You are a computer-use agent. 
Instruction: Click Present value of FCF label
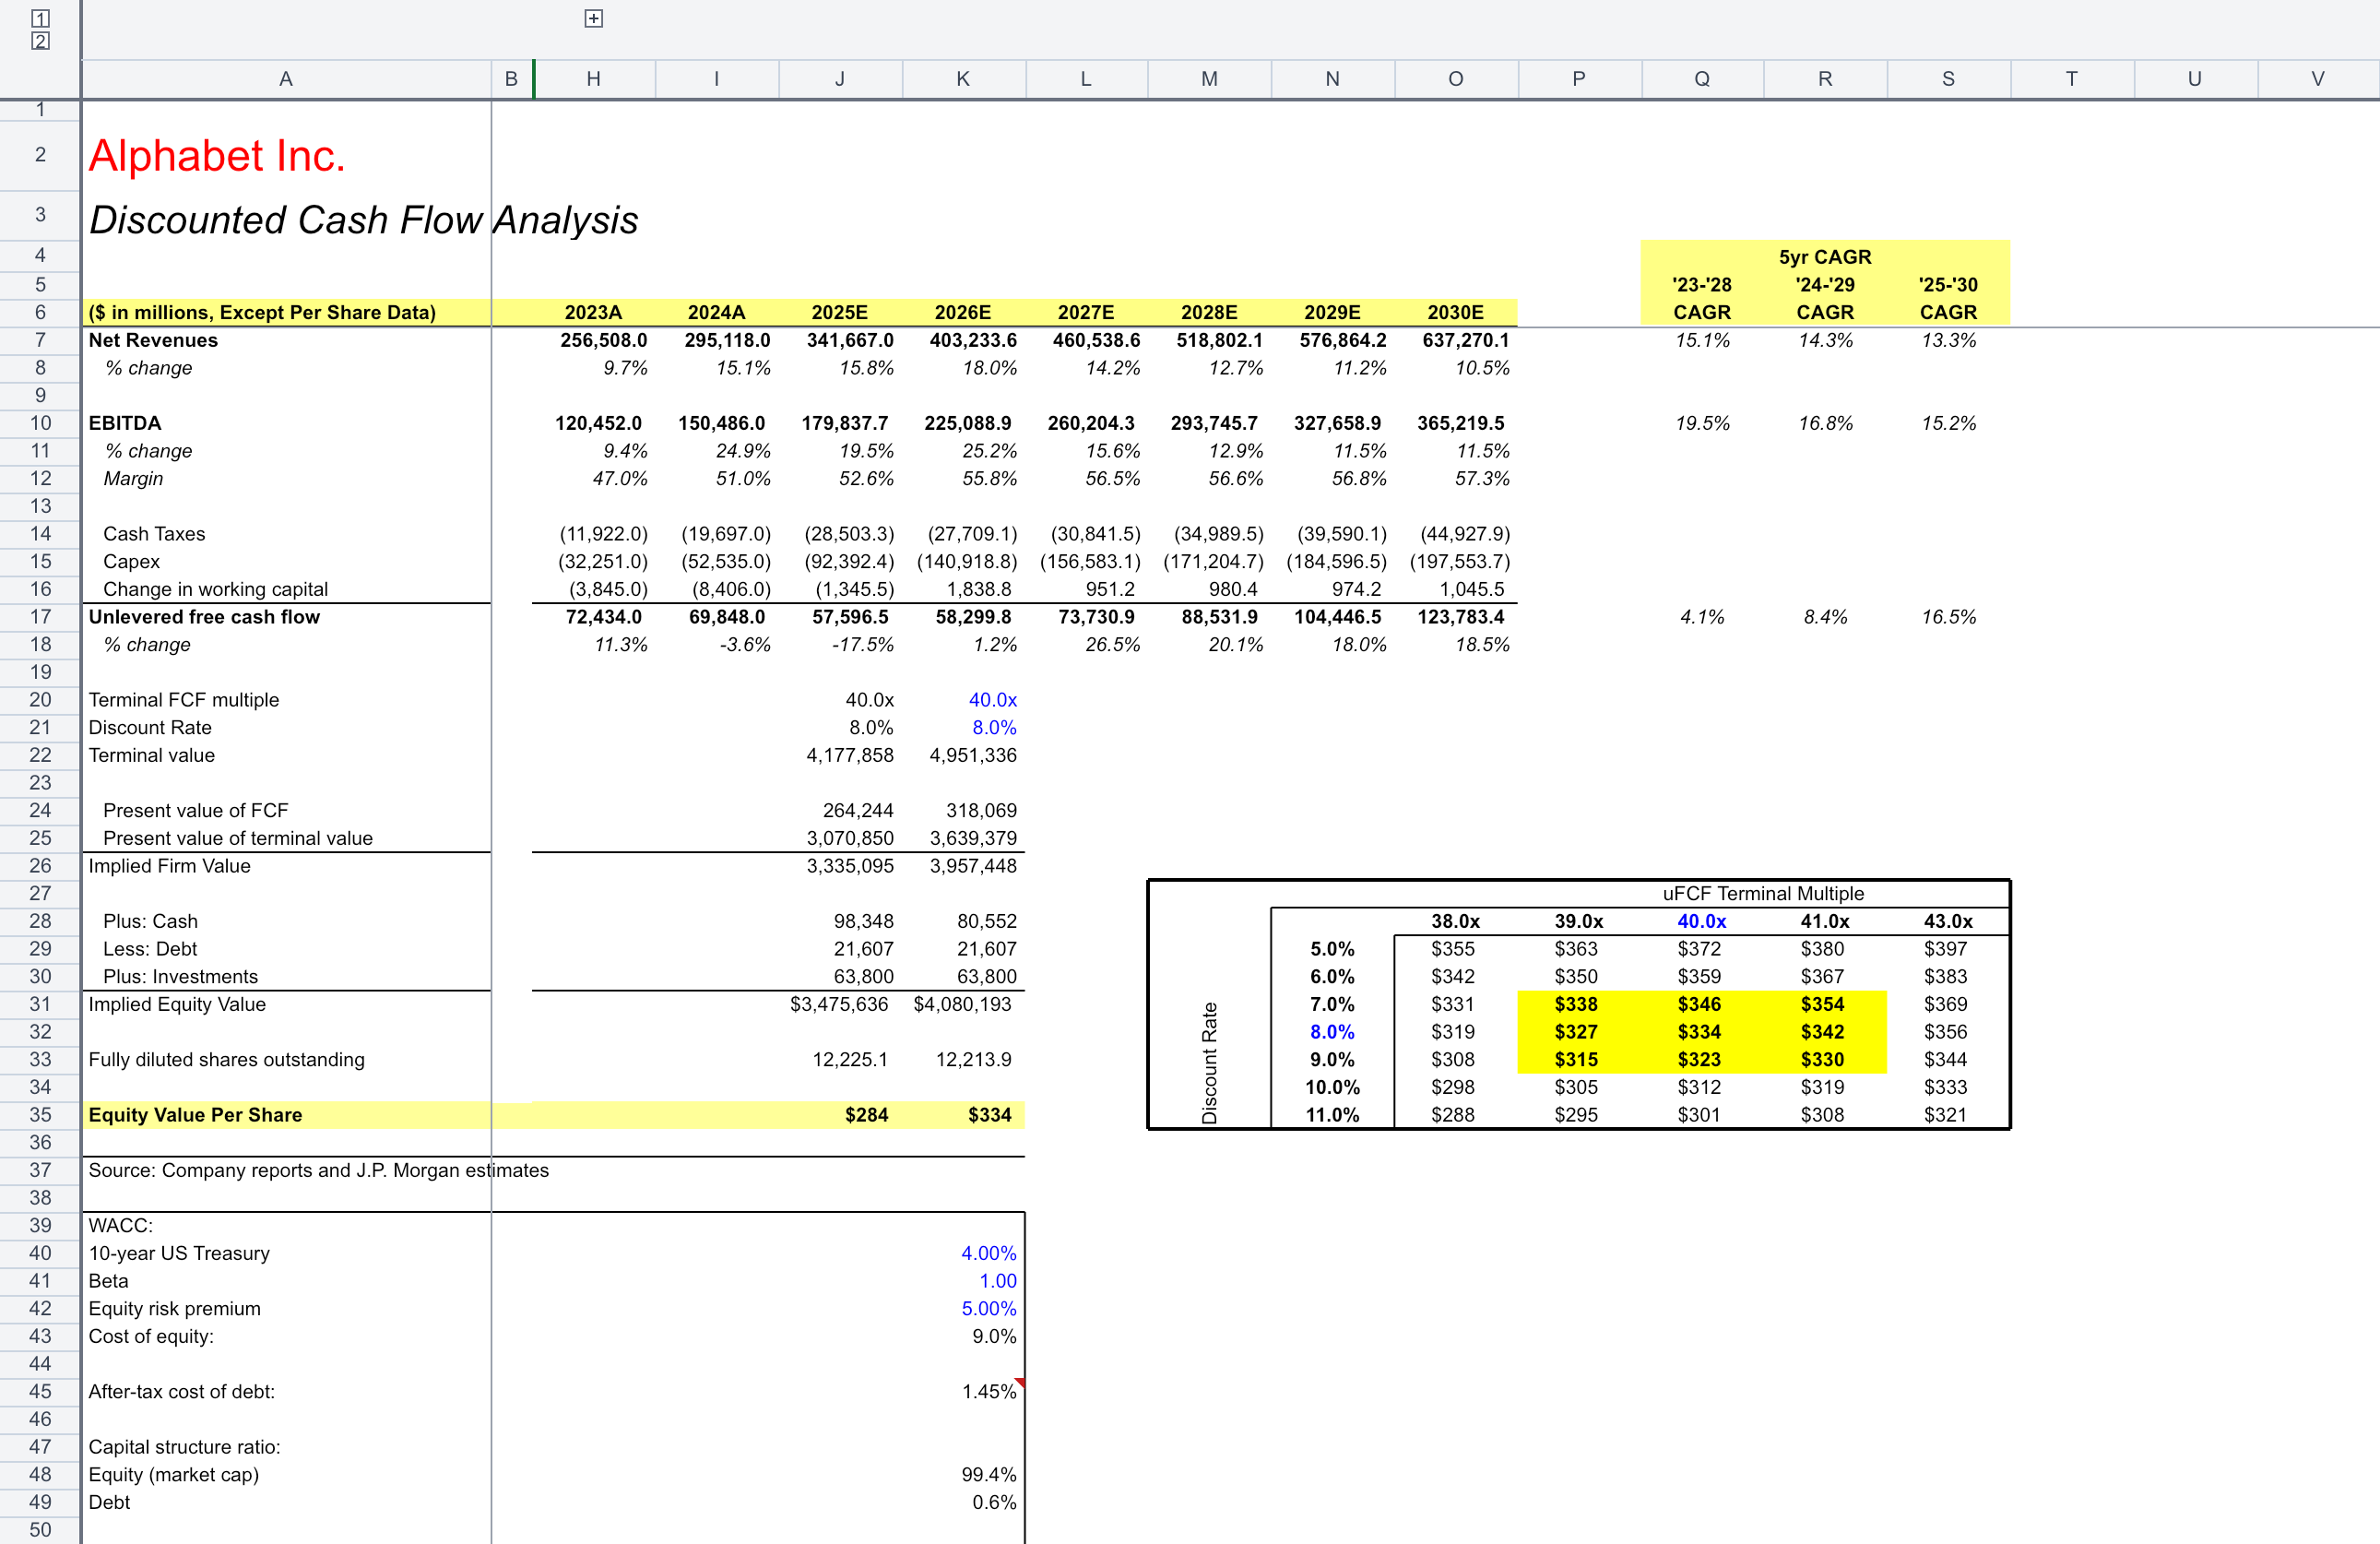(195, 811)
